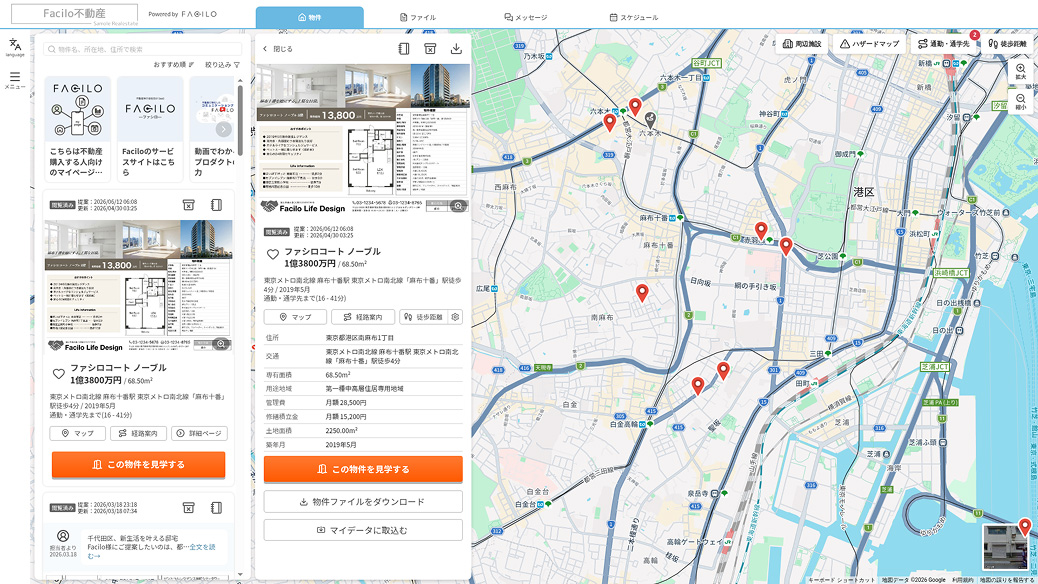Zoom out the map with 縮小 button
This screenshot has height=584, width=1038.
click(1021, 101)
